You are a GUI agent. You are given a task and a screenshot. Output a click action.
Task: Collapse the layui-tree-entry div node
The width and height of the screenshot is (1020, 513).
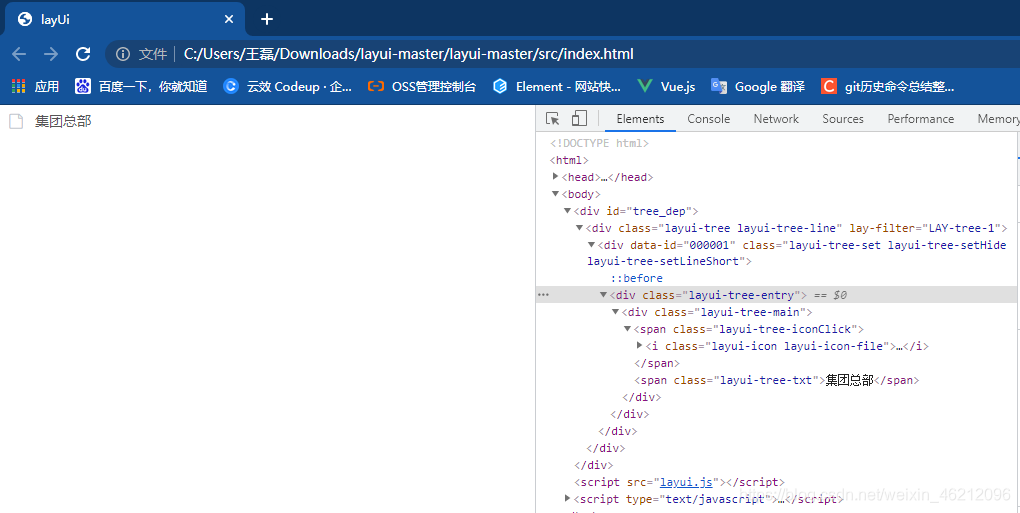603,295
